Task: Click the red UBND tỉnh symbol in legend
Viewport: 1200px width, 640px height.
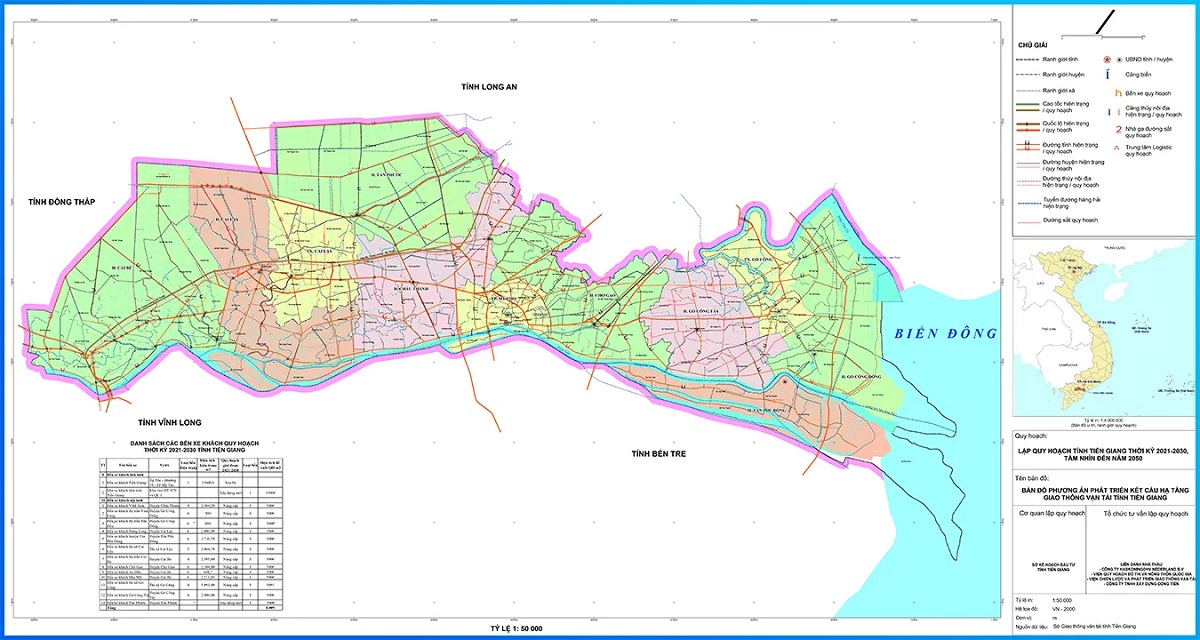Action: (x=1107, y=60)
